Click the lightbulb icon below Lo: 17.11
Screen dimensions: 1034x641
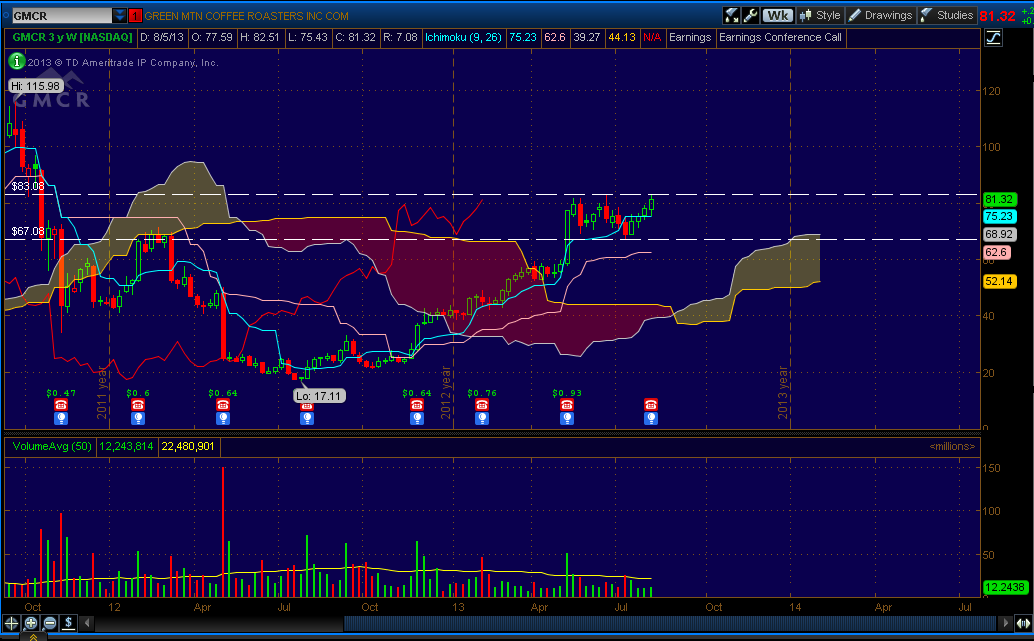click(x=307, y=418)
